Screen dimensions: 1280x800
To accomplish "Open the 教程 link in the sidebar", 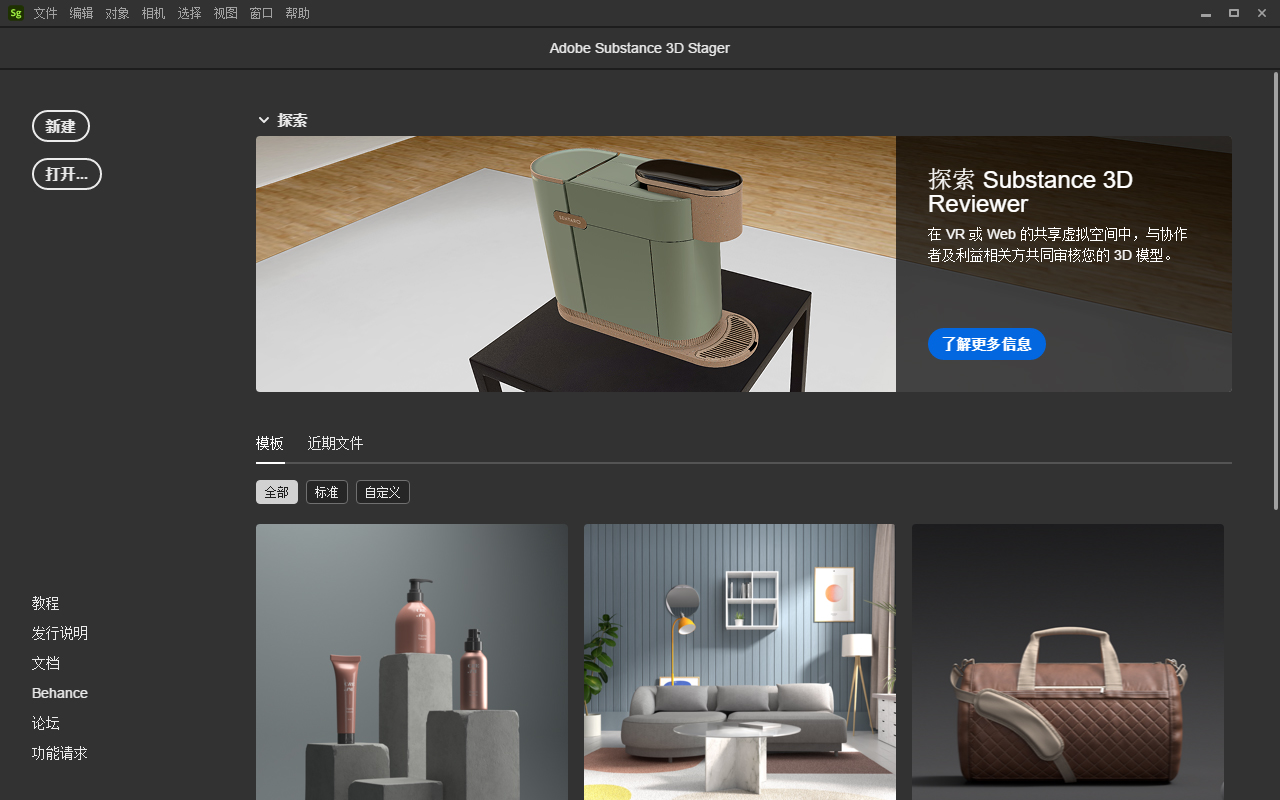I will pyautogui.click(x=45, y=603).
